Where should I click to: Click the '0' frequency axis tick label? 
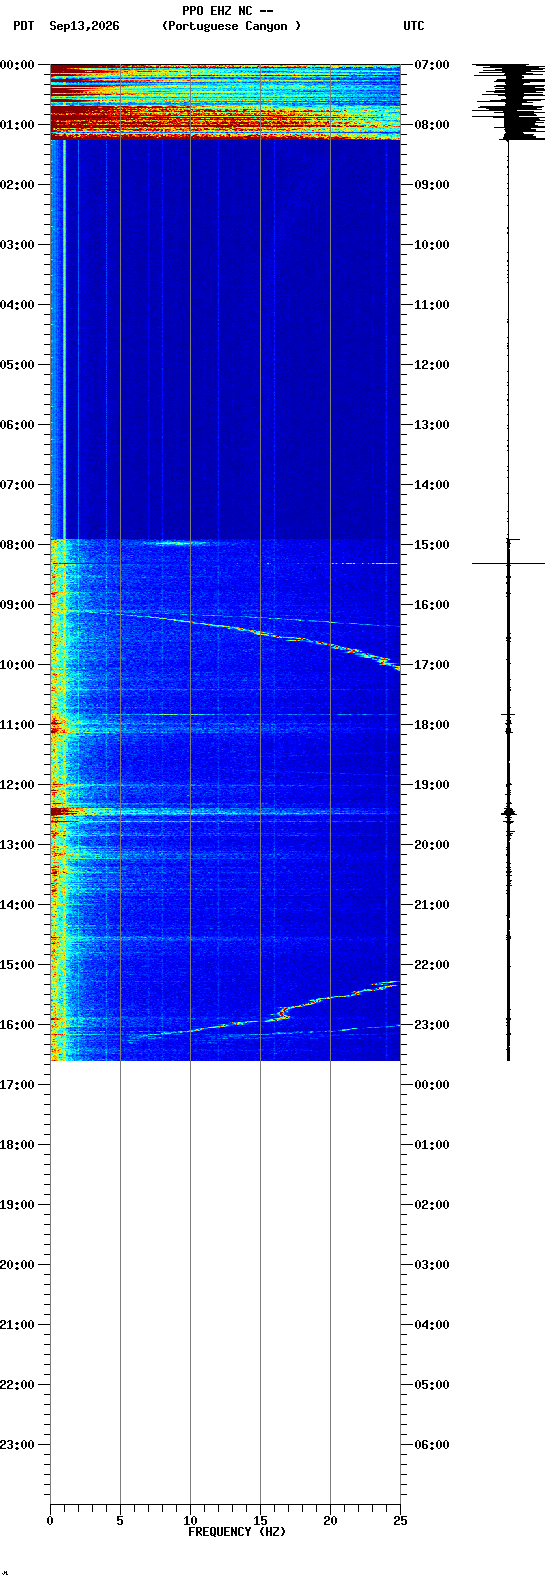click(x=50, y=1521)
